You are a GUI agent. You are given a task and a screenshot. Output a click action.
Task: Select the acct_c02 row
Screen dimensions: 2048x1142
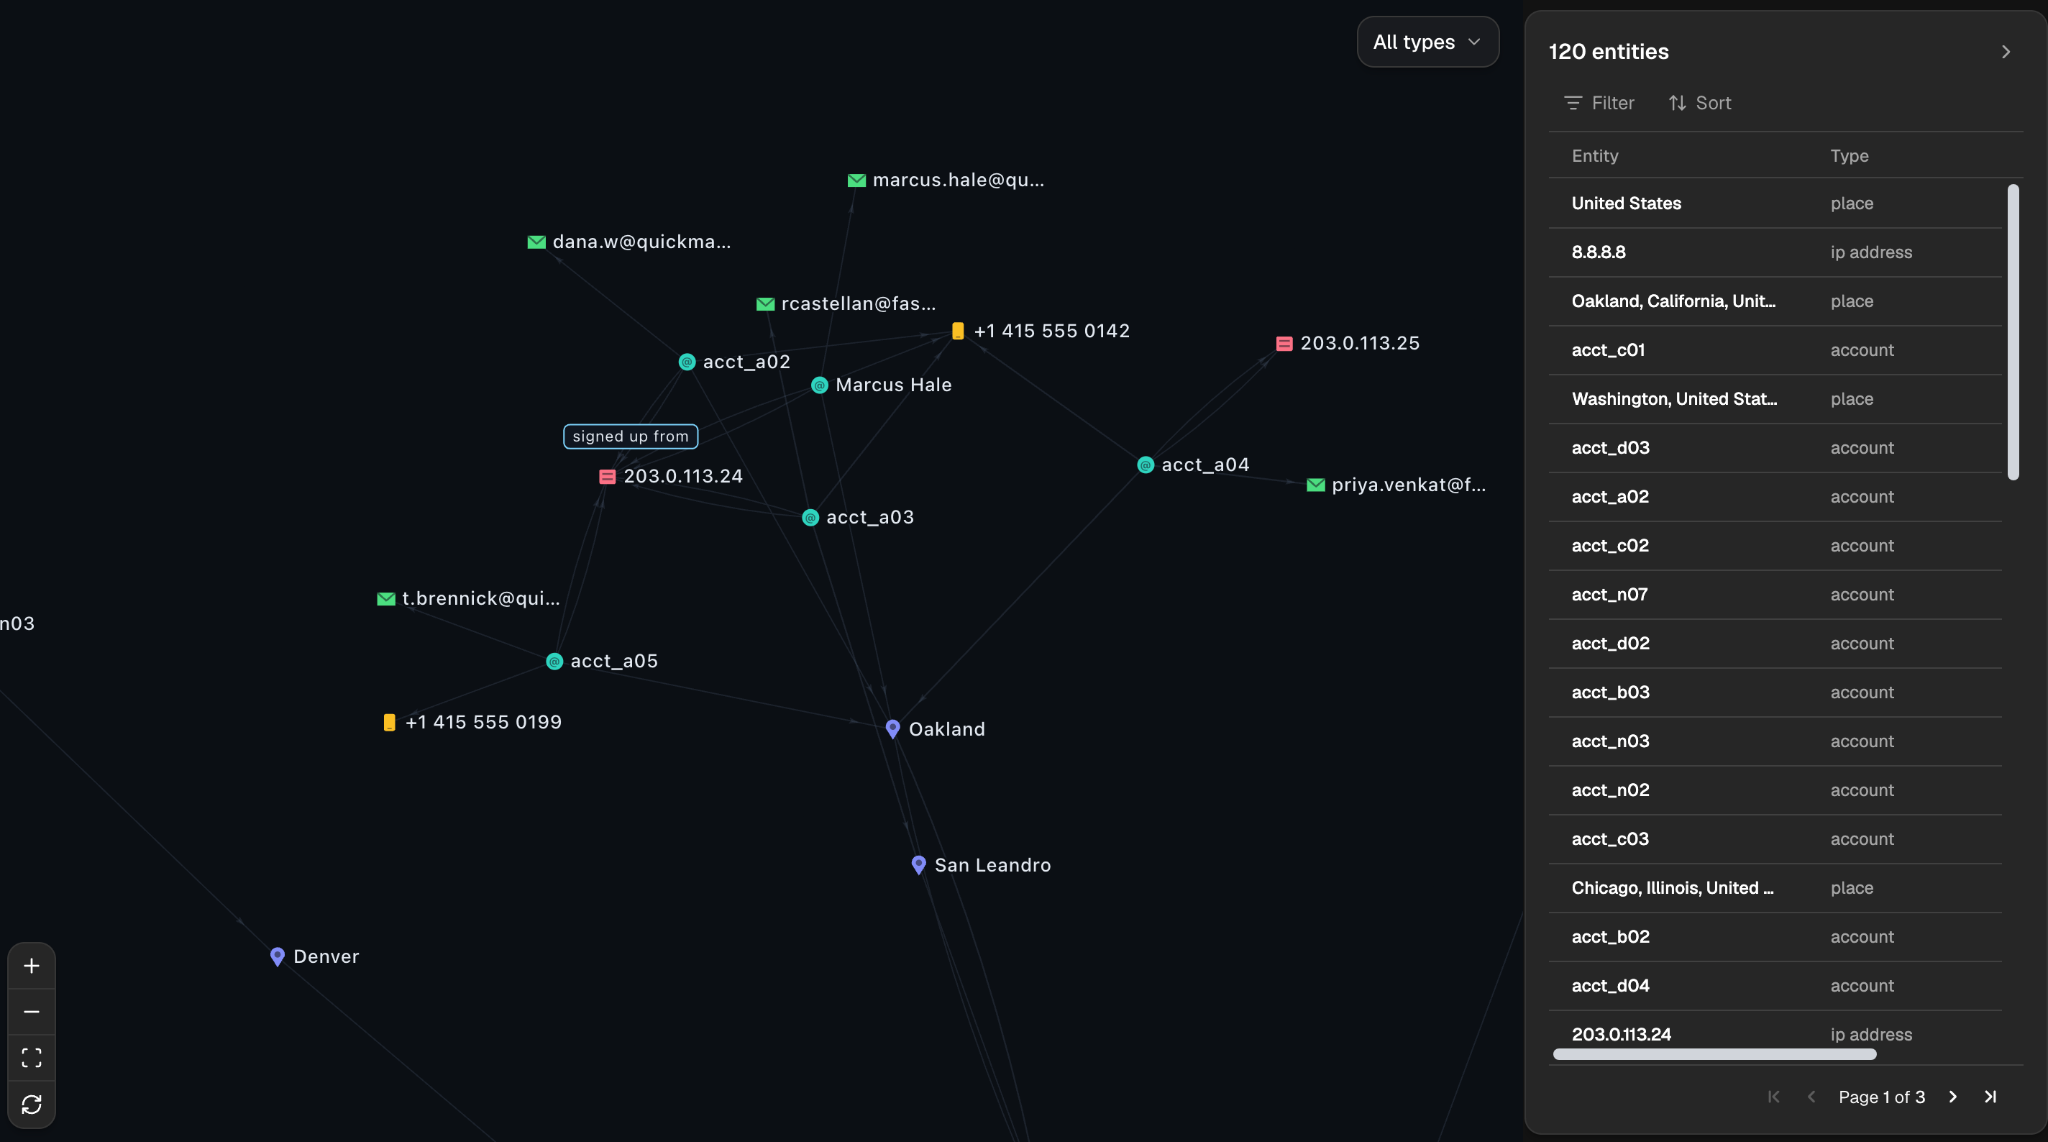coord(1775,547)
